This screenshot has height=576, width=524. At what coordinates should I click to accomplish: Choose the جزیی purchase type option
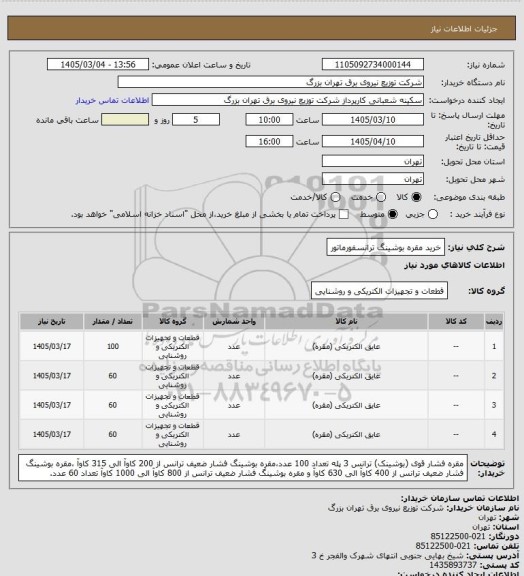tap(433, 215)
